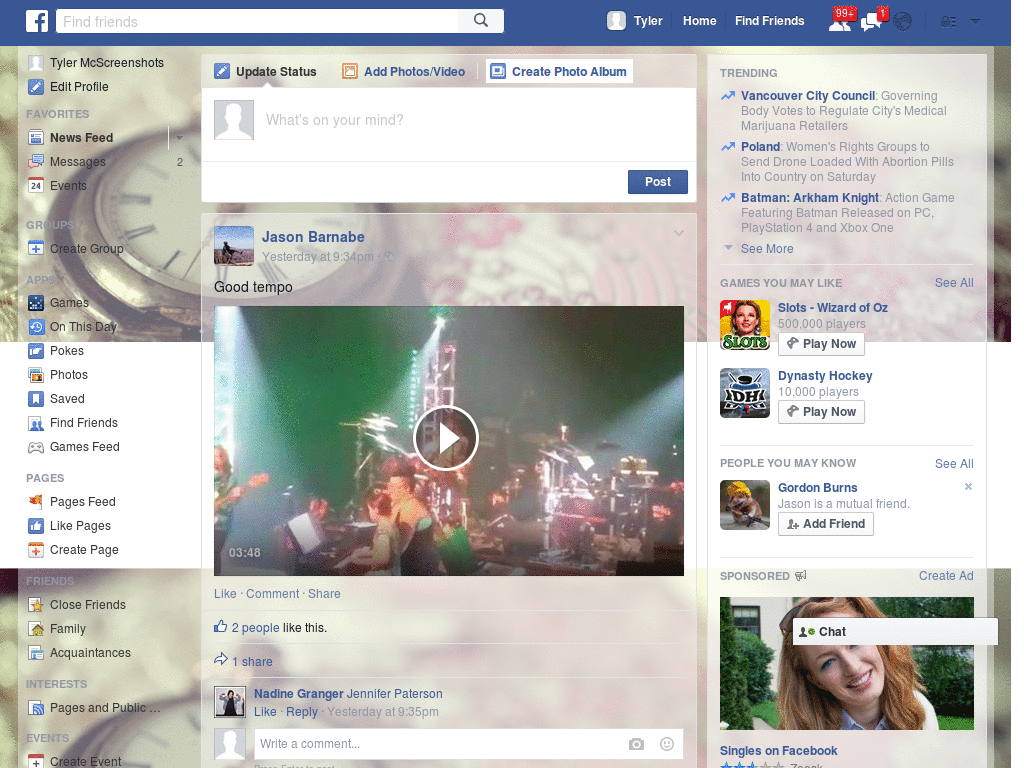The height and width of the screenshot is (768, 1024).
Task: Open Jason Barnabe's profile link
Action: 313,237
